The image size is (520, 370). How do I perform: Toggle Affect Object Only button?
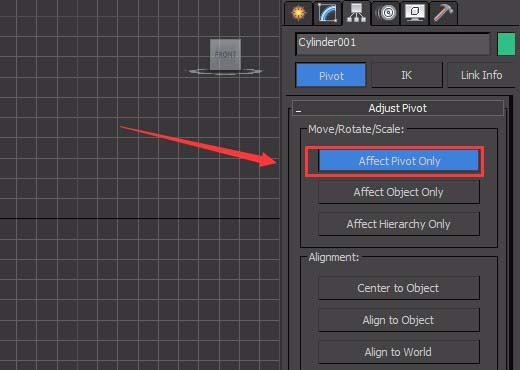[399, 192]
